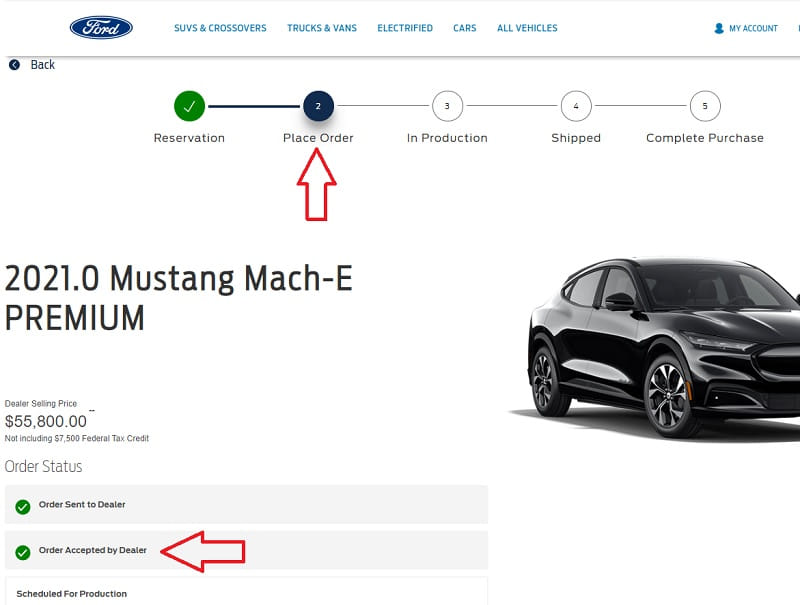Select step 3 In Production circle

(x=447, y=106)
